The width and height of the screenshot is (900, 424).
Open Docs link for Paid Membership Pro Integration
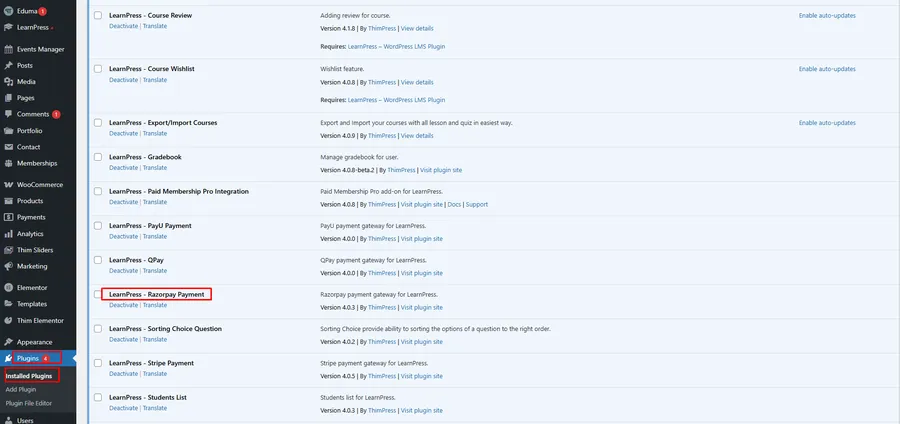pyautogui.click(x=453, y=204)
